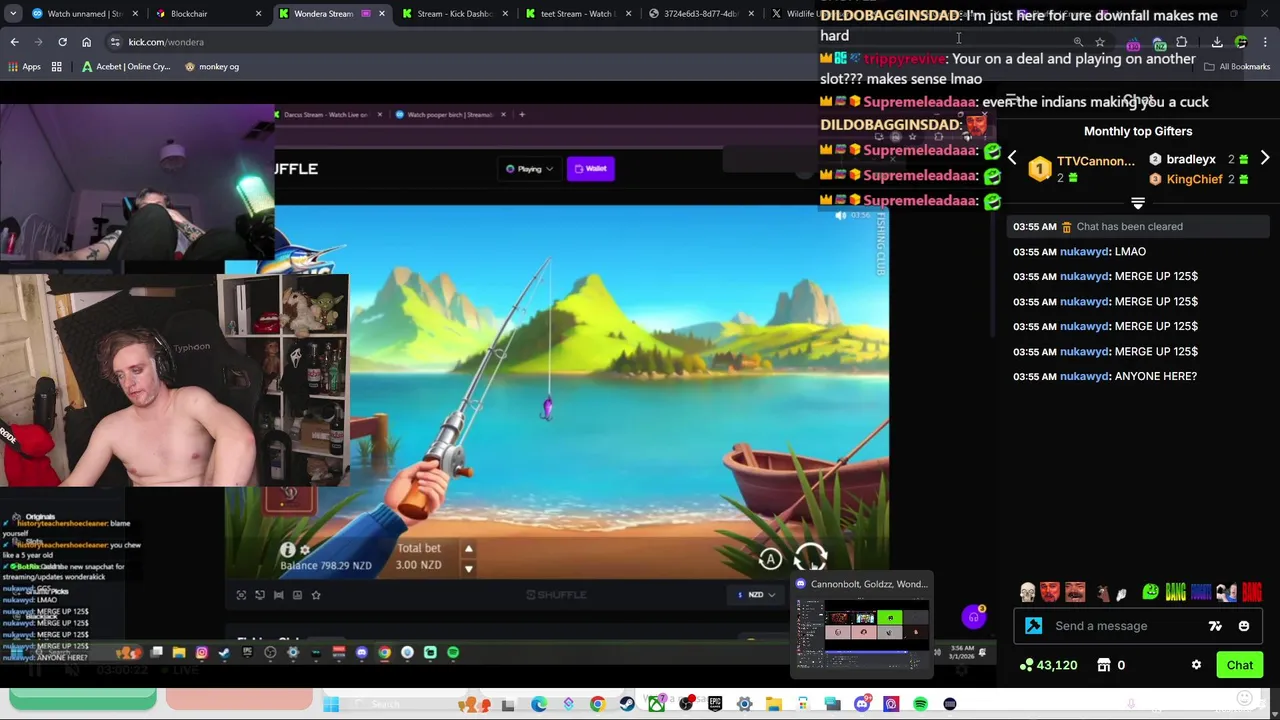Go back with browser back arrow

click(x=14, y=42)
